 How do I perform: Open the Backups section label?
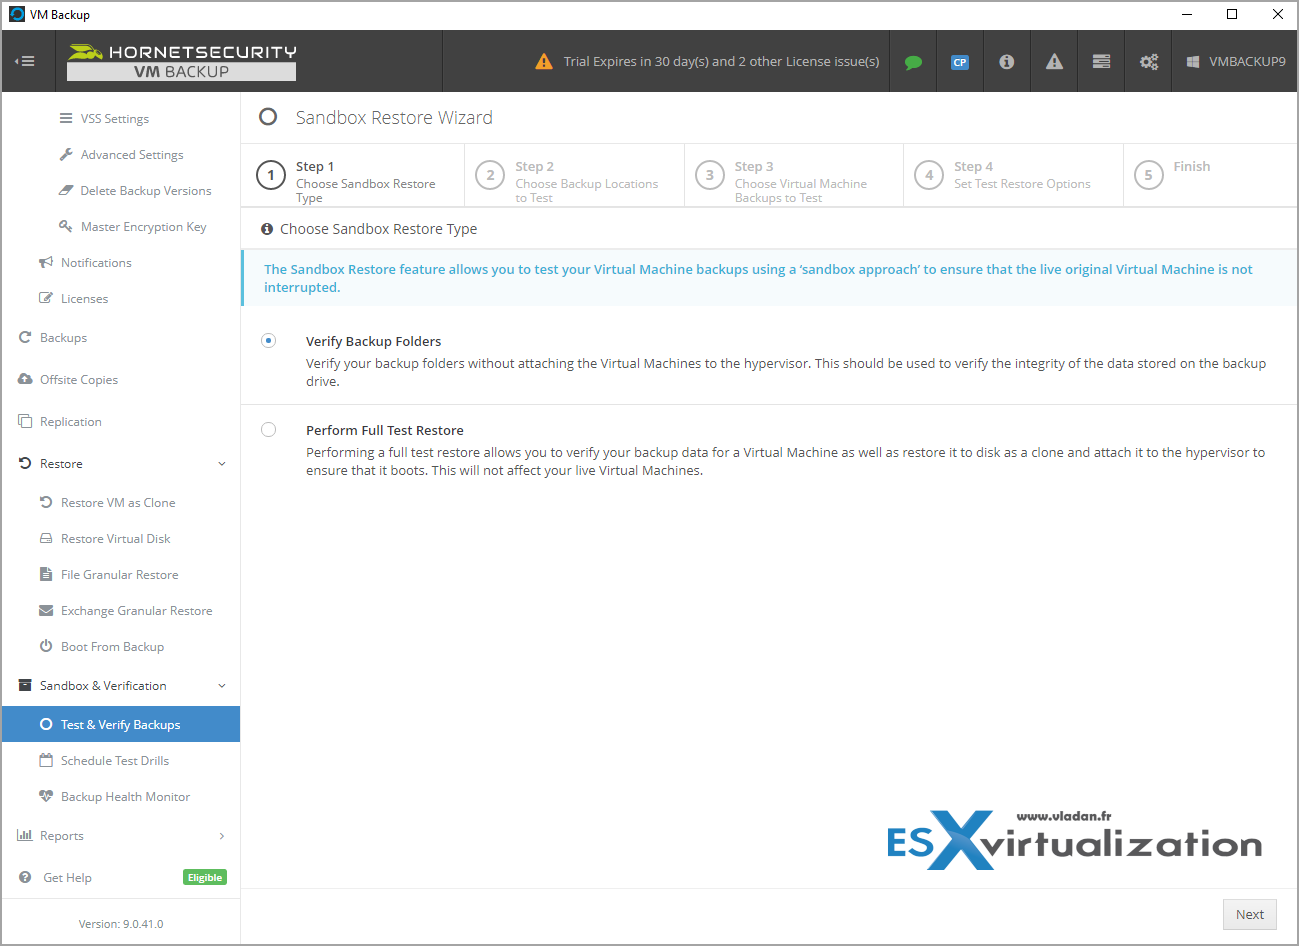[x=63, y=338]
